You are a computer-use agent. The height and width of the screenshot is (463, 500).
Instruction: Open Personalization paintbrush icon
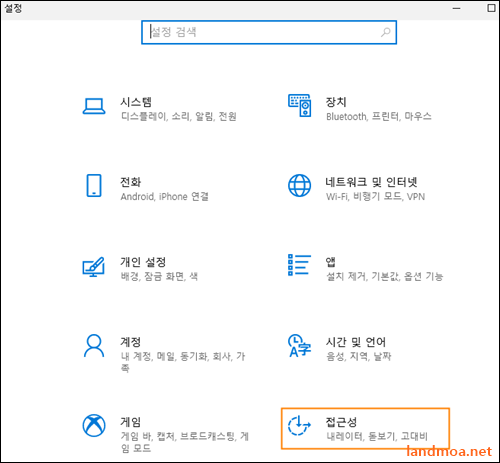94,267
